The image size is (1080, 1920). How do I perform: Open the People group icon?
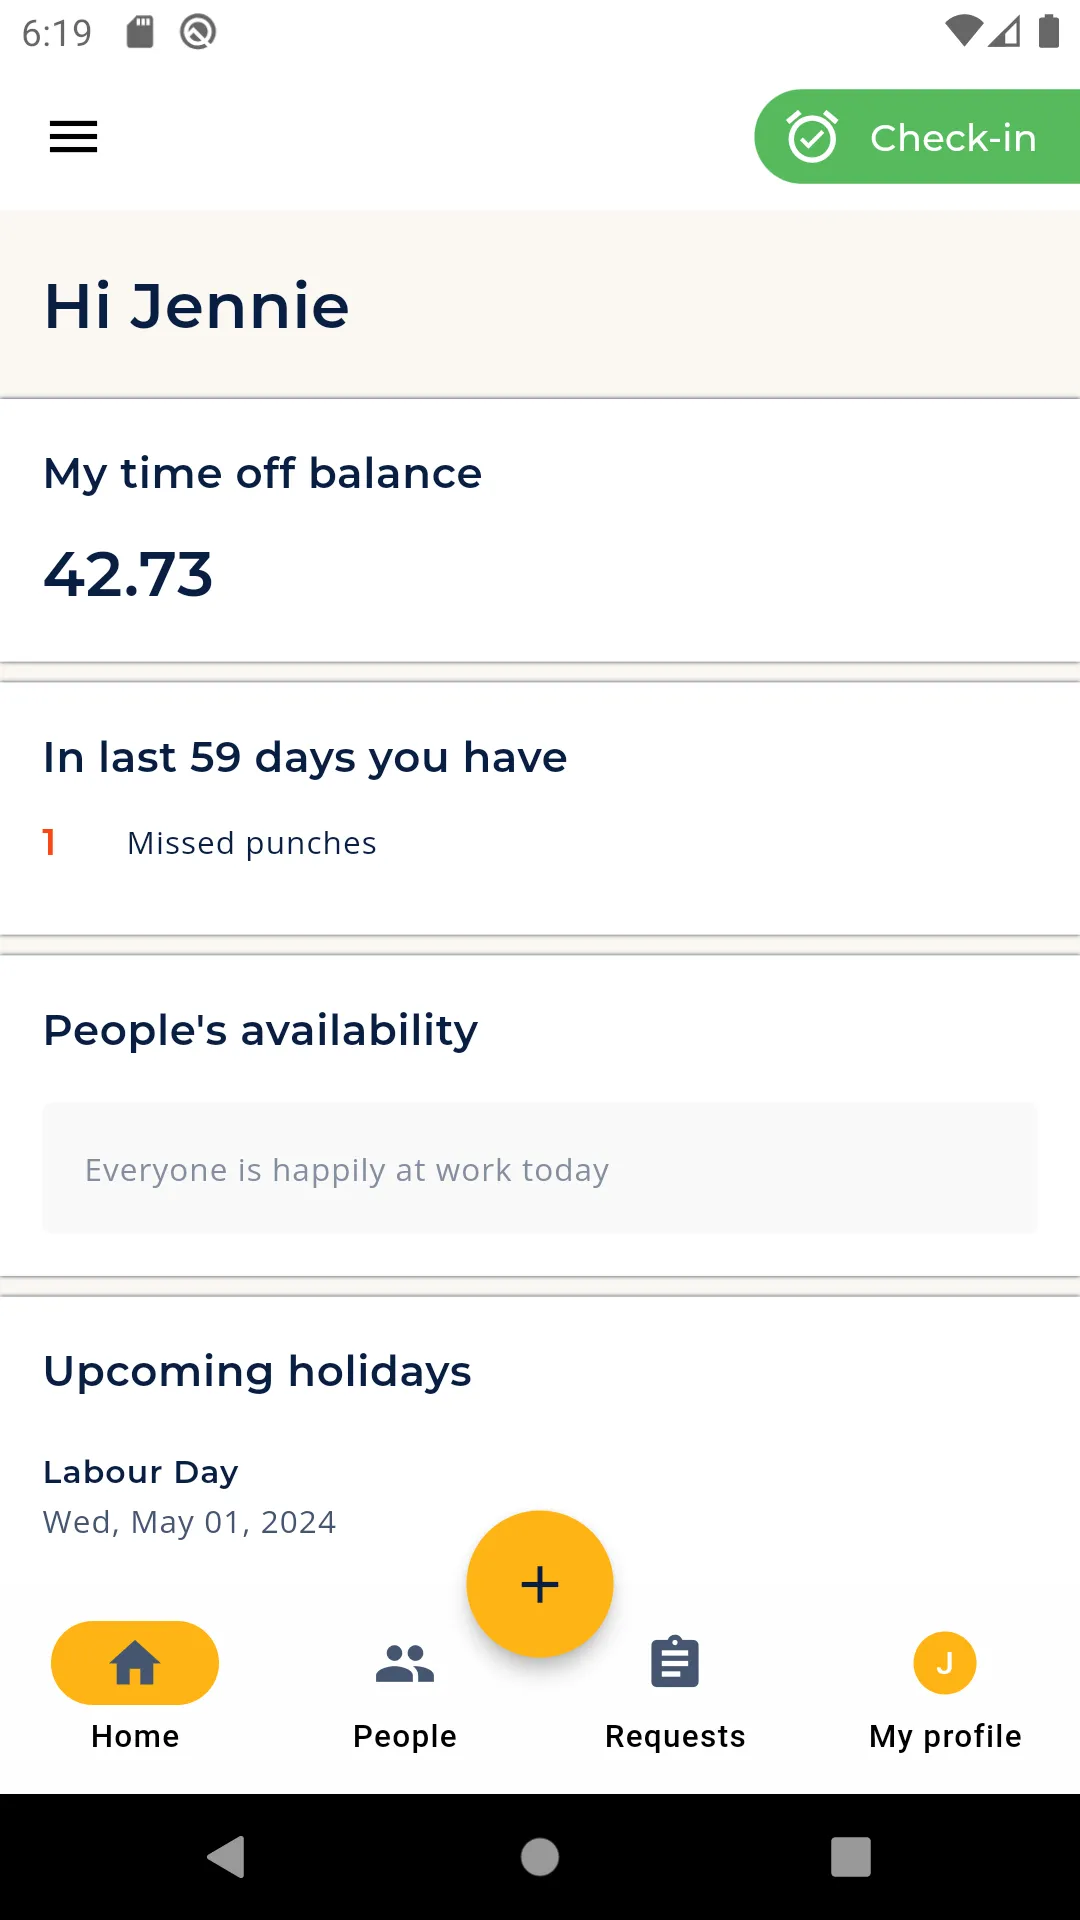tap(405, 1664)
